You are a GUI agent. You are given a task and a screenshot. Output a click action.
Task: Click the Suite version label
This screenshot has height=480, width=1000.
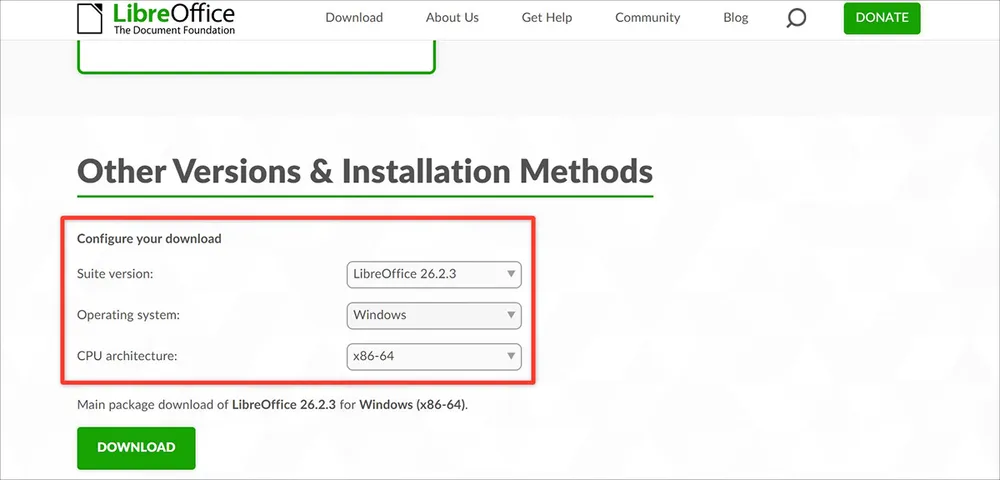coord(115,275)
